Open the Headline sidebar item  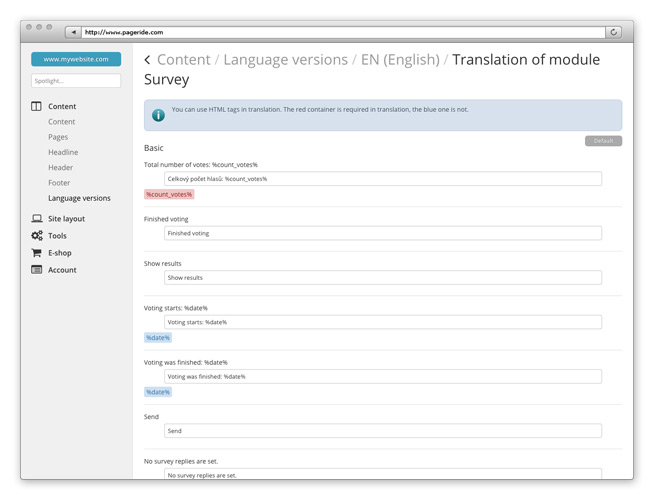pos(62,152)
